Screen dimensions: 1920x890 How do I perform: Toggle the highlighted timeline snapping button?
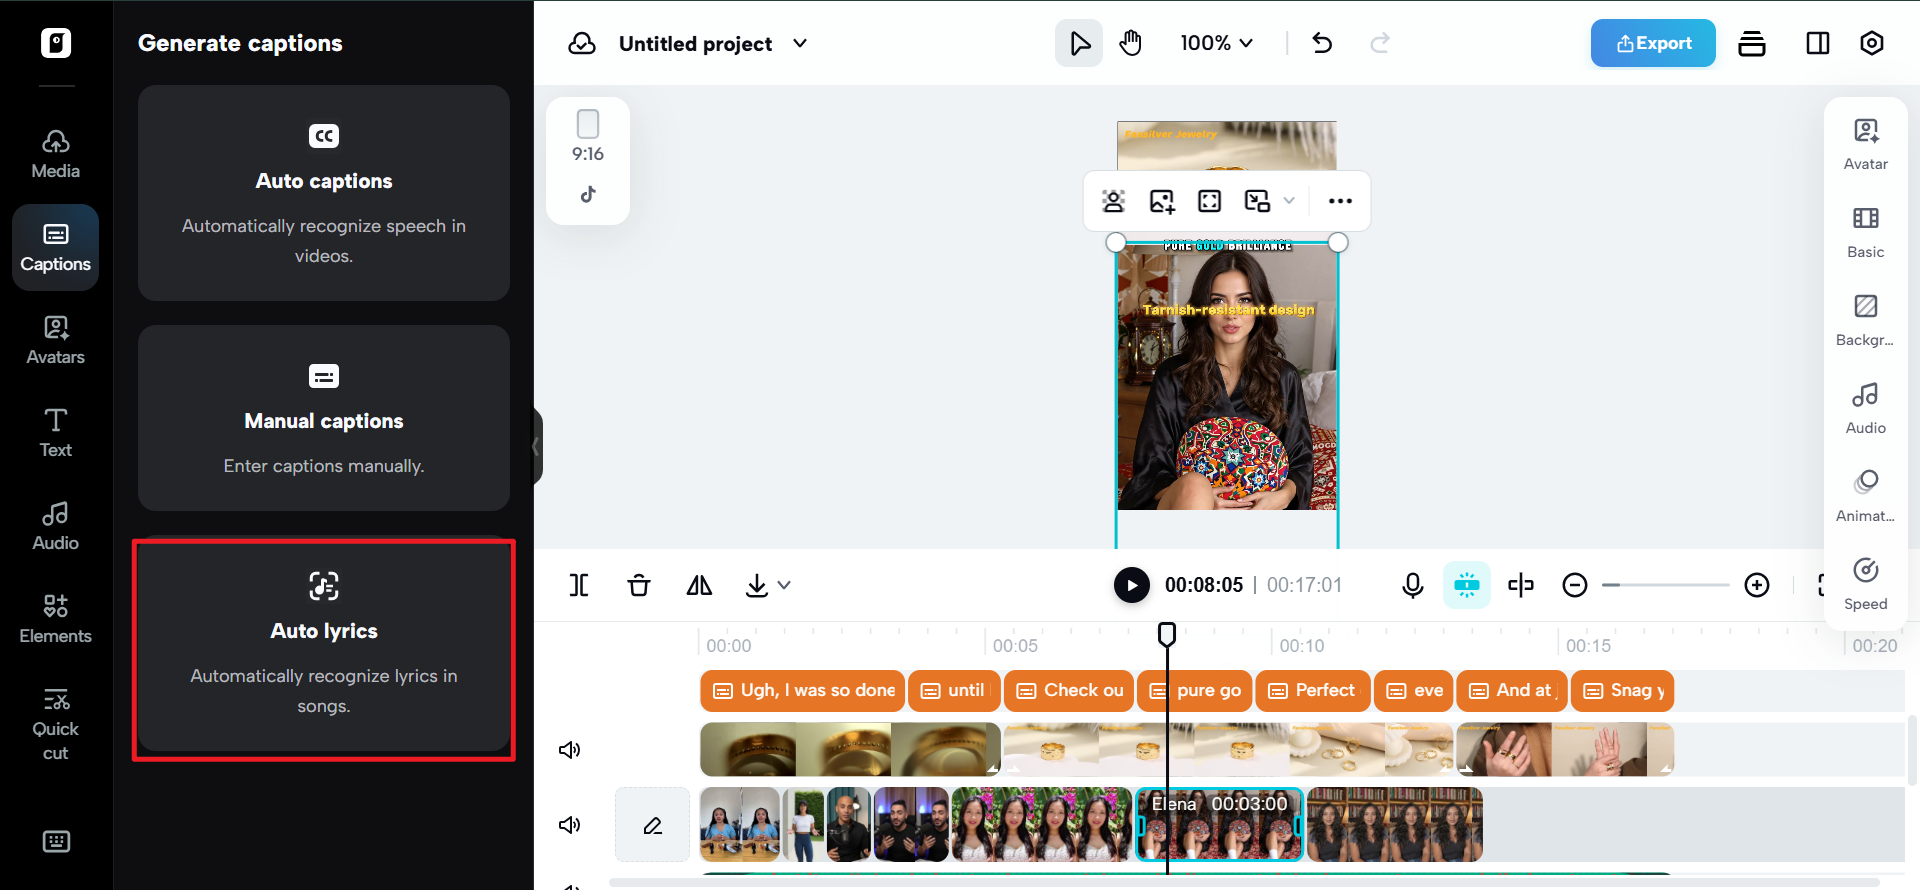coord(1466,585)
